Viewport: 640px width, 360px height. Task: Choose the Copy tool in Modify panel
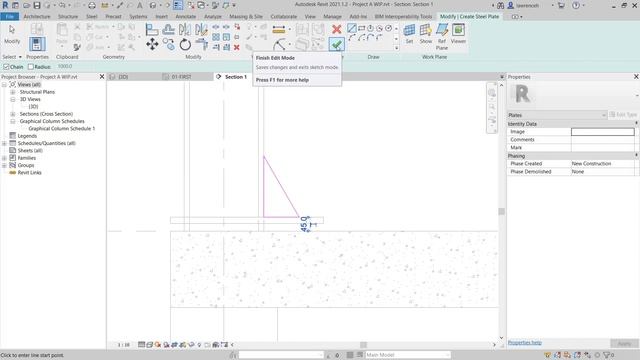click(x=169, y=44)
